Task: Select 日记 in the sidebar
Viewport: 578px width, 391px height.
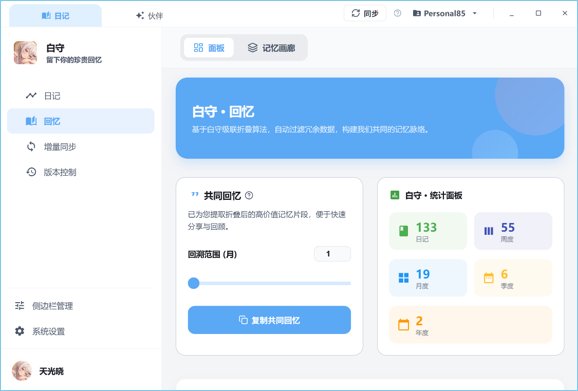Action: pyautogui.click(x=81, y=96)
